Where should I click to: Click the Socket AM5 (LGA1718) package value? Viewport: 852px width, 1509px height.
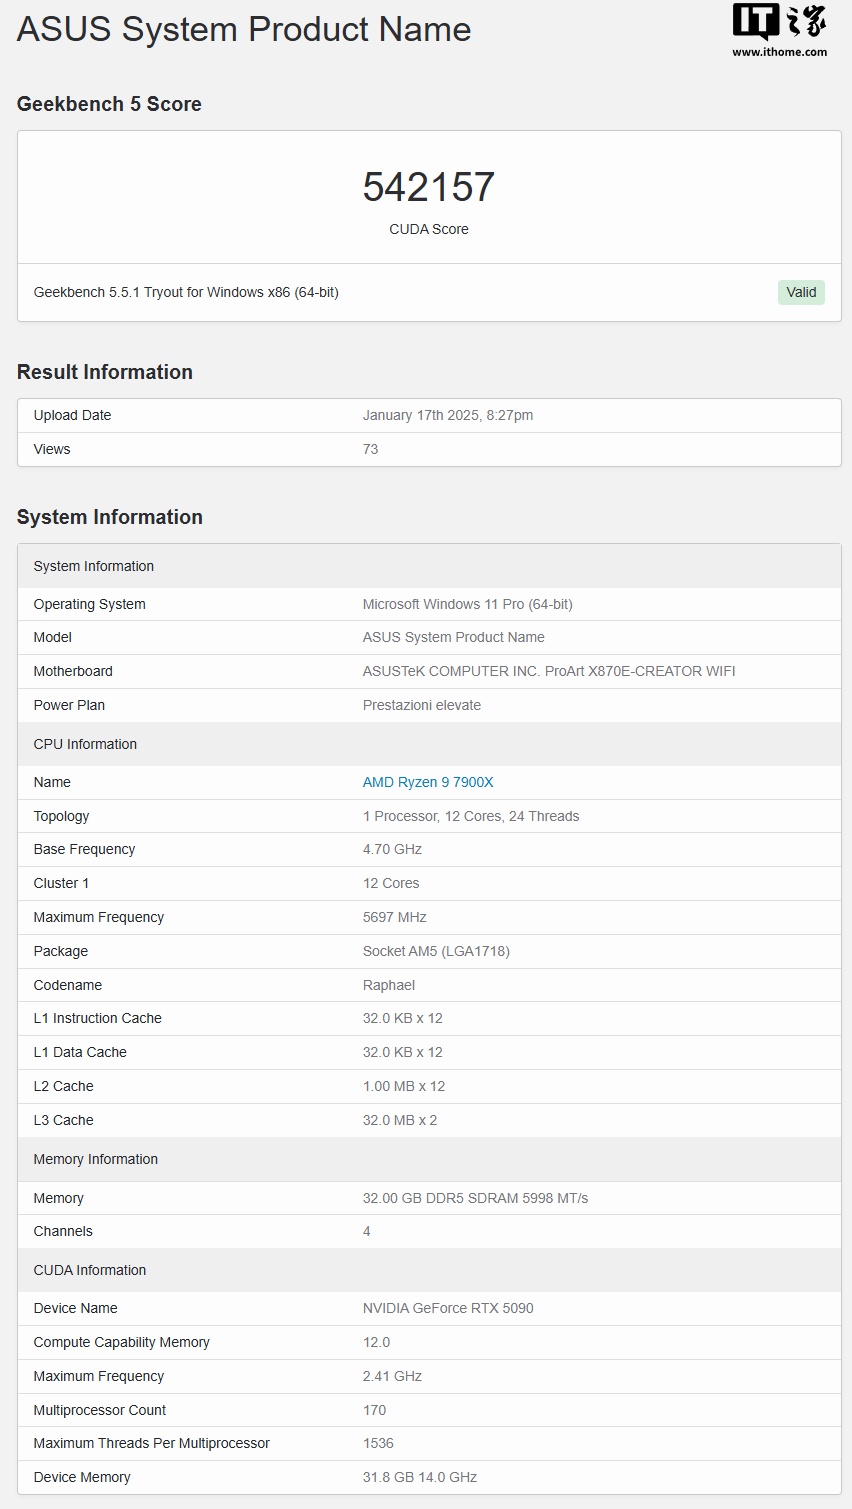pyautogui.click(x=436, y=951)
